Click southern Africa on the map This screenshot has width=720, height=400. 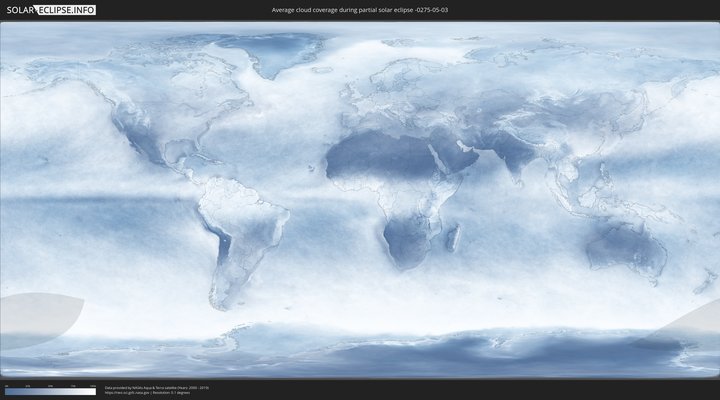pyautogui.click(x=403, y=245)
